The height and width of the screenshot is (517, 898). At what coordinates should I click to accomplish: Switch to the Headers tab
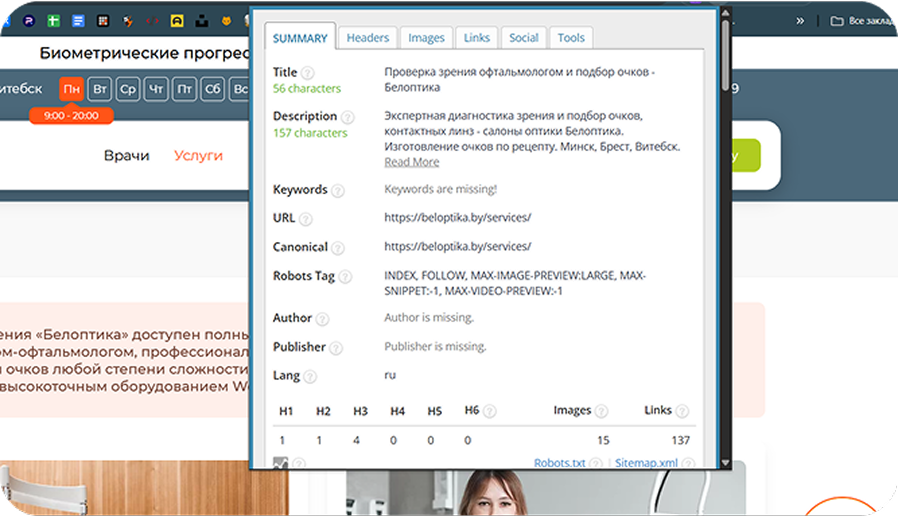(367, 38)
